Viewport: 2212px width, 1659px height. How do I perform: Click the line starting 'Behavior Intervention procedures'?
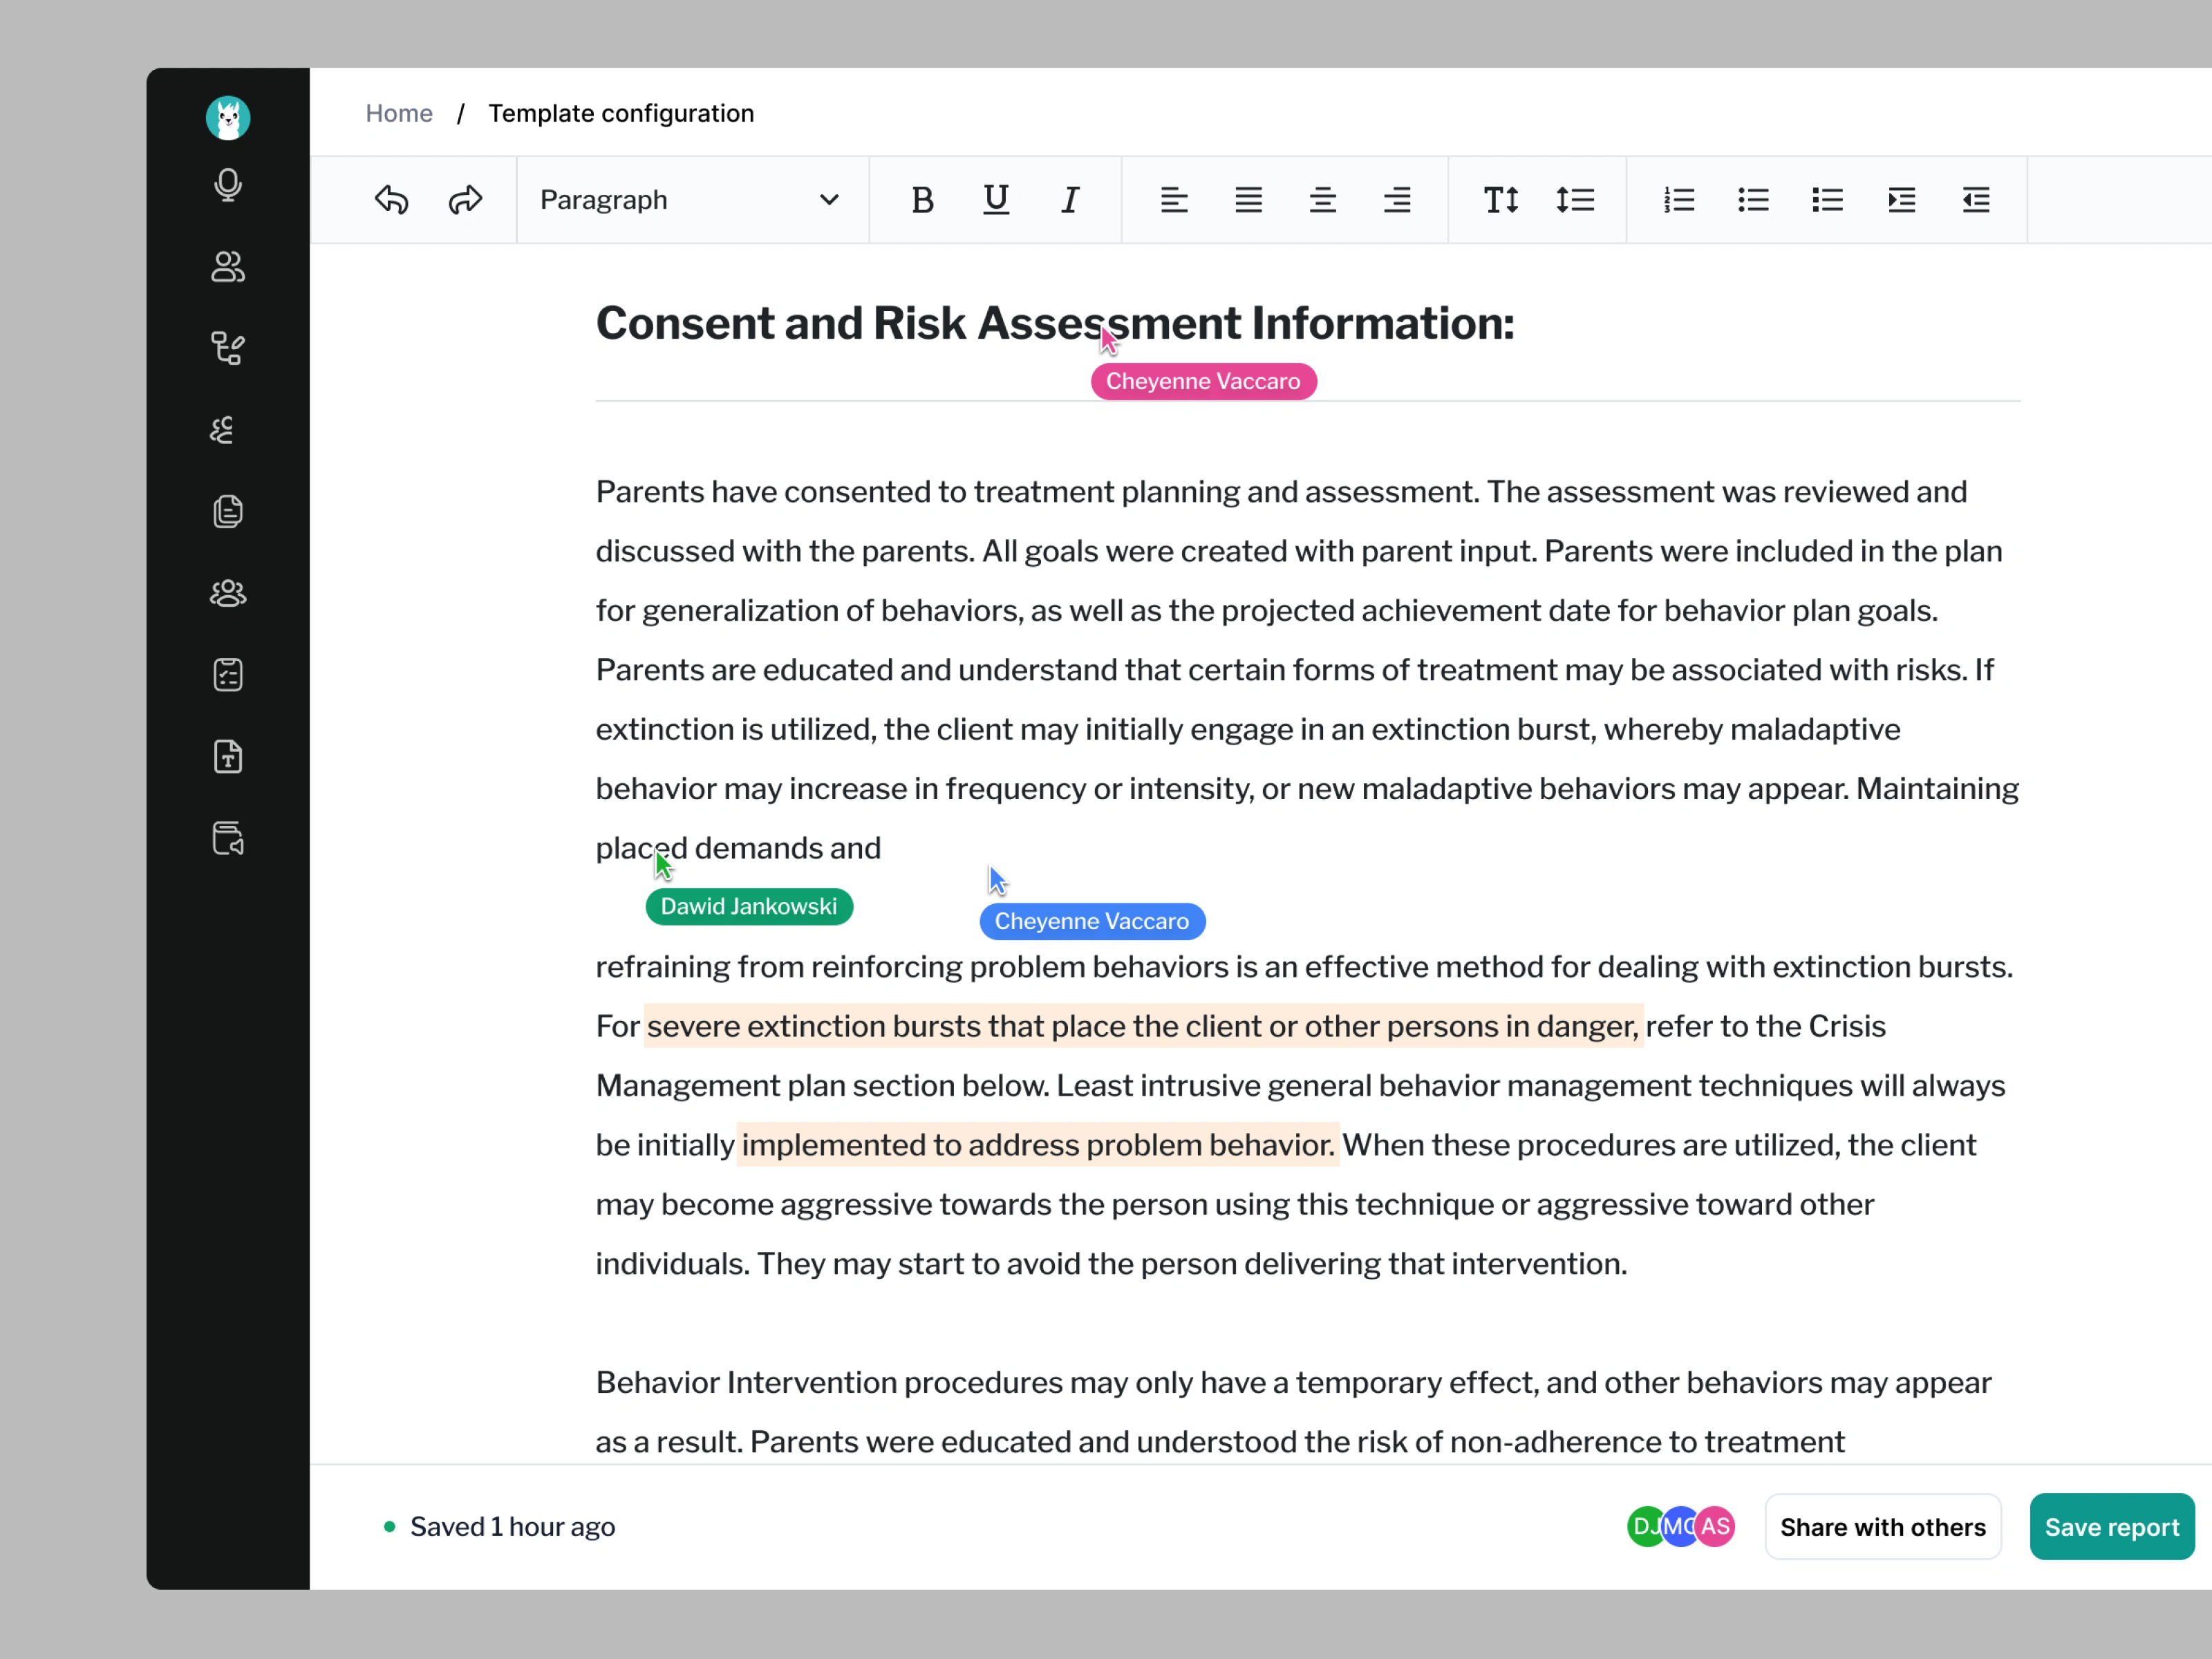click(1293, 1383)
